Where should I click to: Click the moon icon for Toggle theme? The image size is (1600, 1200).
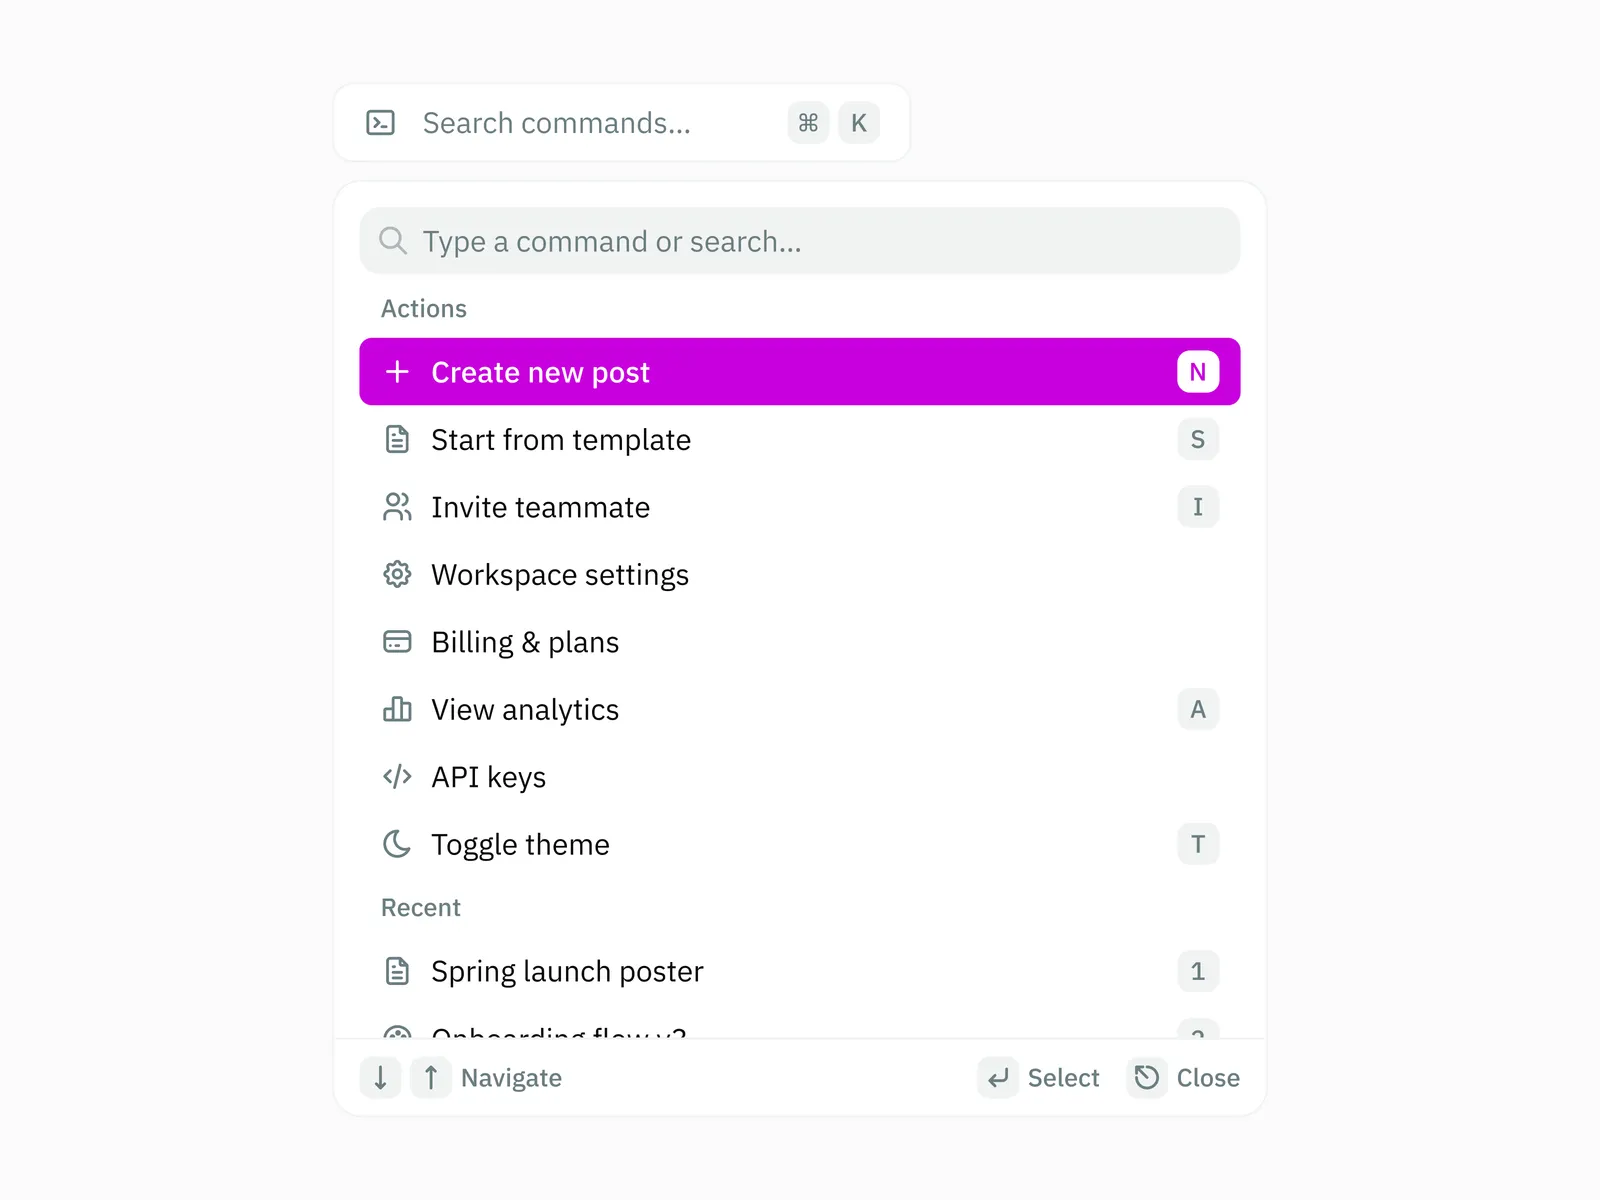(397, 845)
